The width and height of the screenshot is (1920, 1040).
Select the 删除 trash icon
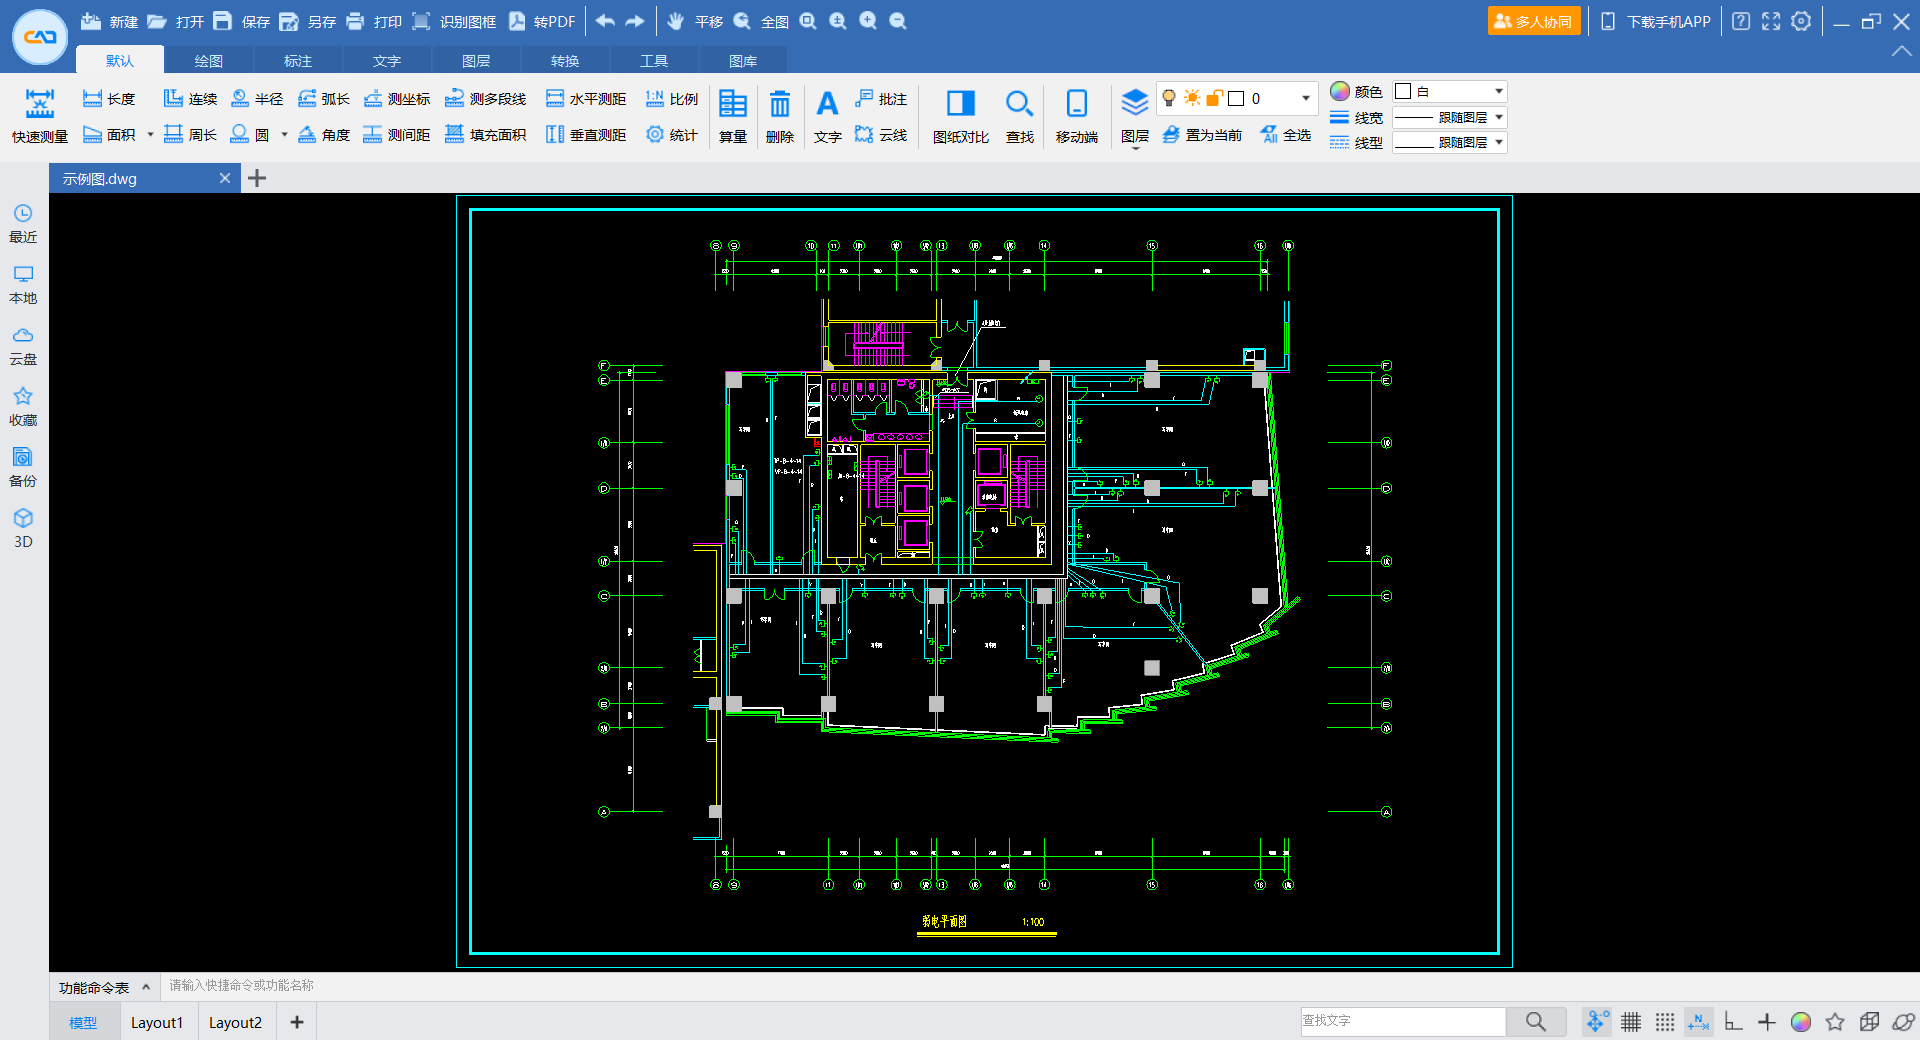tap(779, 115)
